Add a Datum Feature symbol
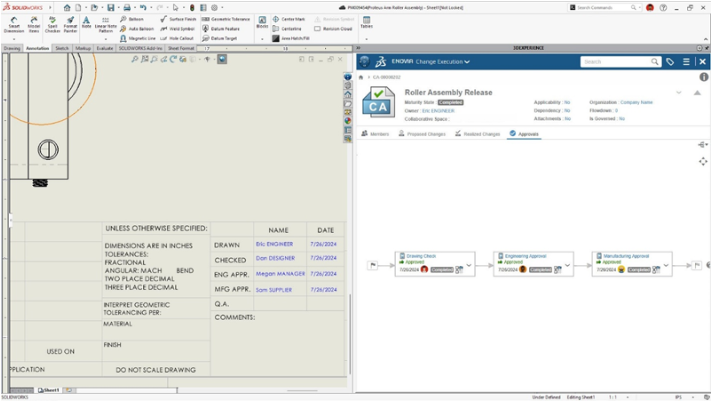 (220, 29)
